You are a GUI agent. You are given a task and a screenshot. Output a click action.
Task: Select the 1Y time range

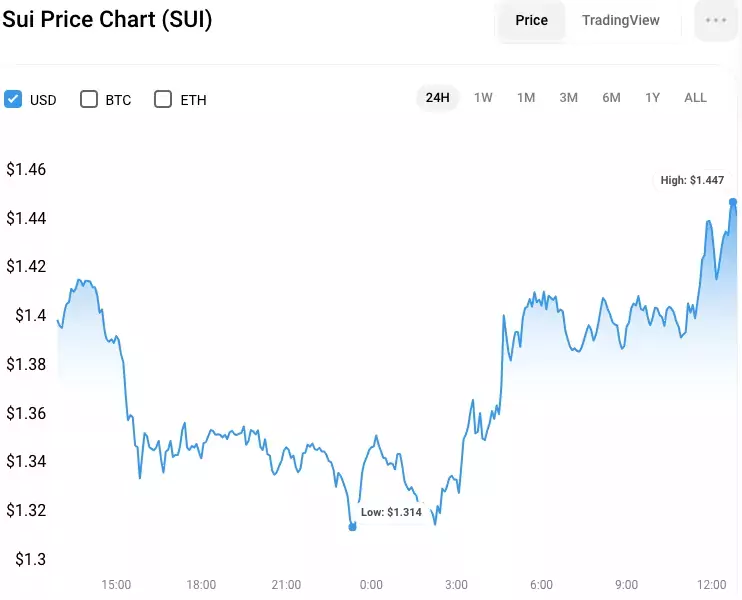pyautogui.click(x=652, y=98)
